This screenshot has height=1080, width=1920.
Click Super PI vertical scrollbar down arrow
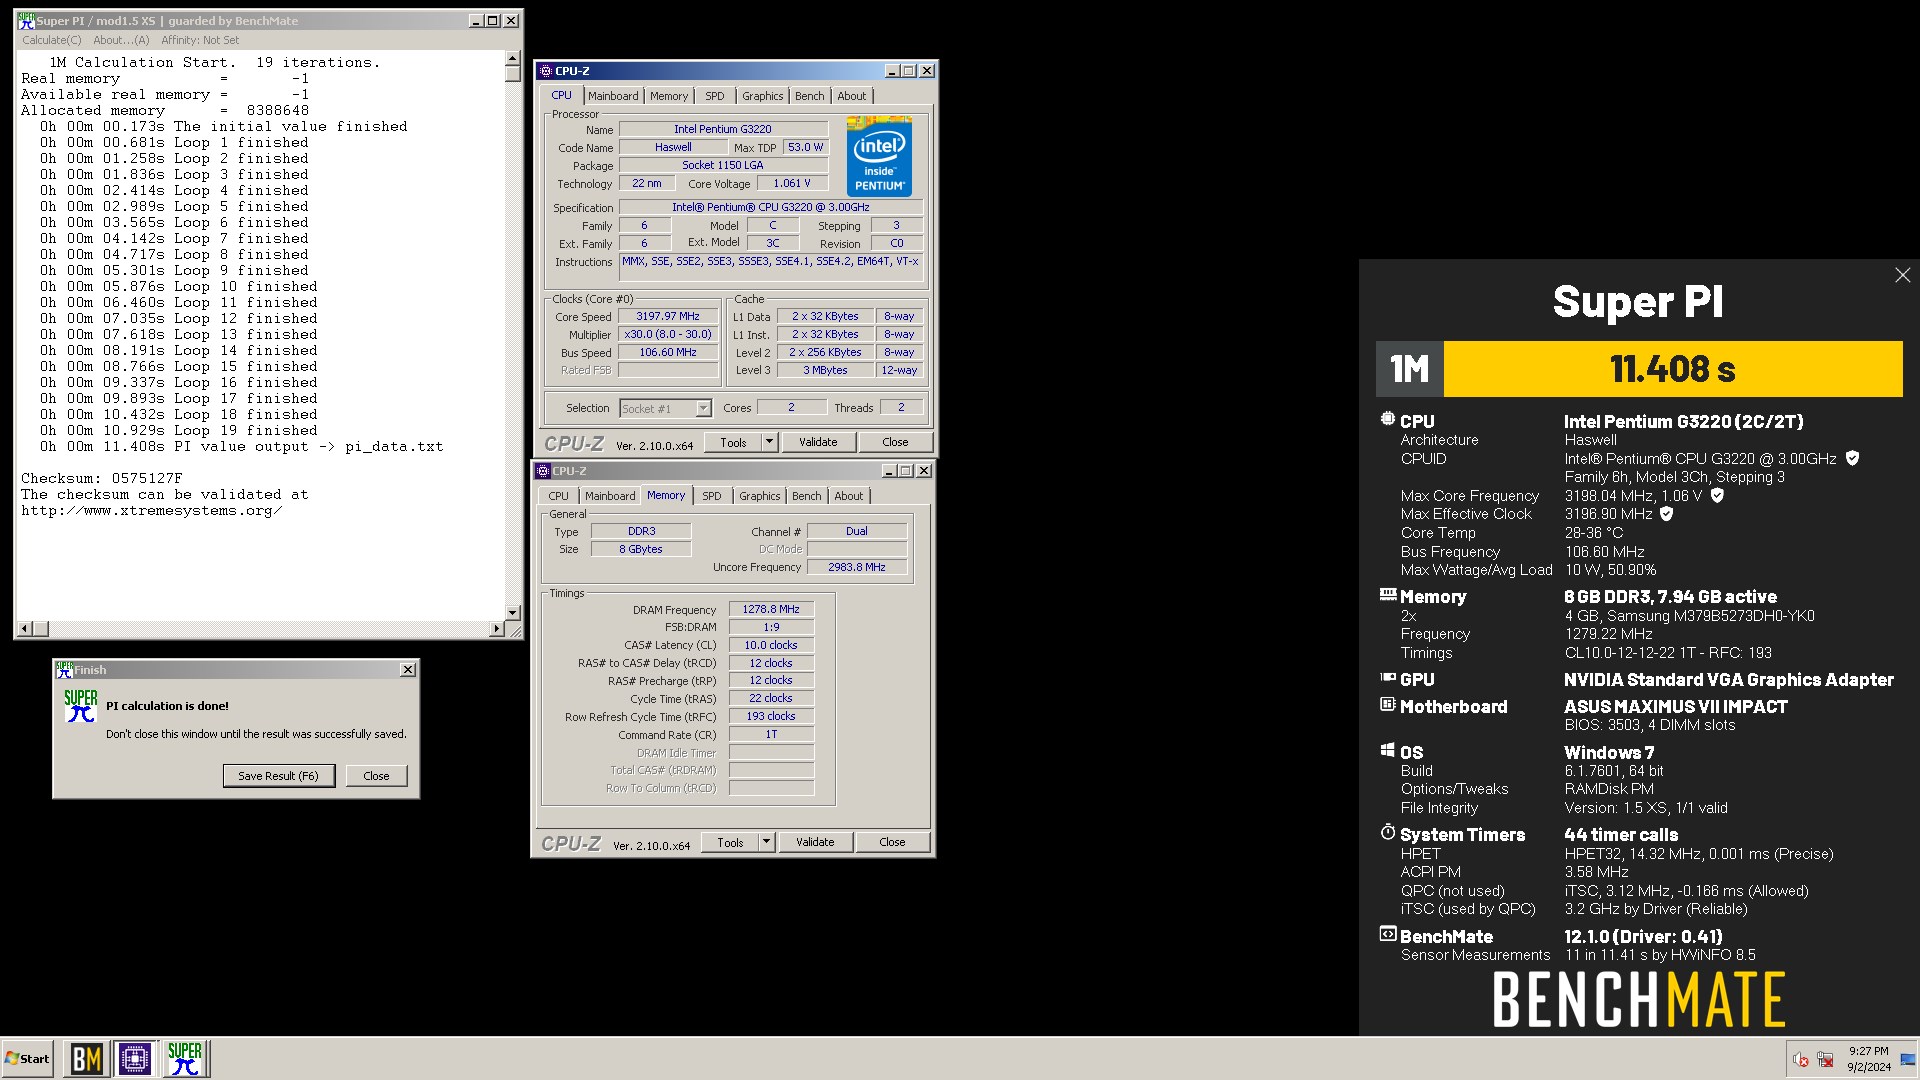(x=512, y=612)
